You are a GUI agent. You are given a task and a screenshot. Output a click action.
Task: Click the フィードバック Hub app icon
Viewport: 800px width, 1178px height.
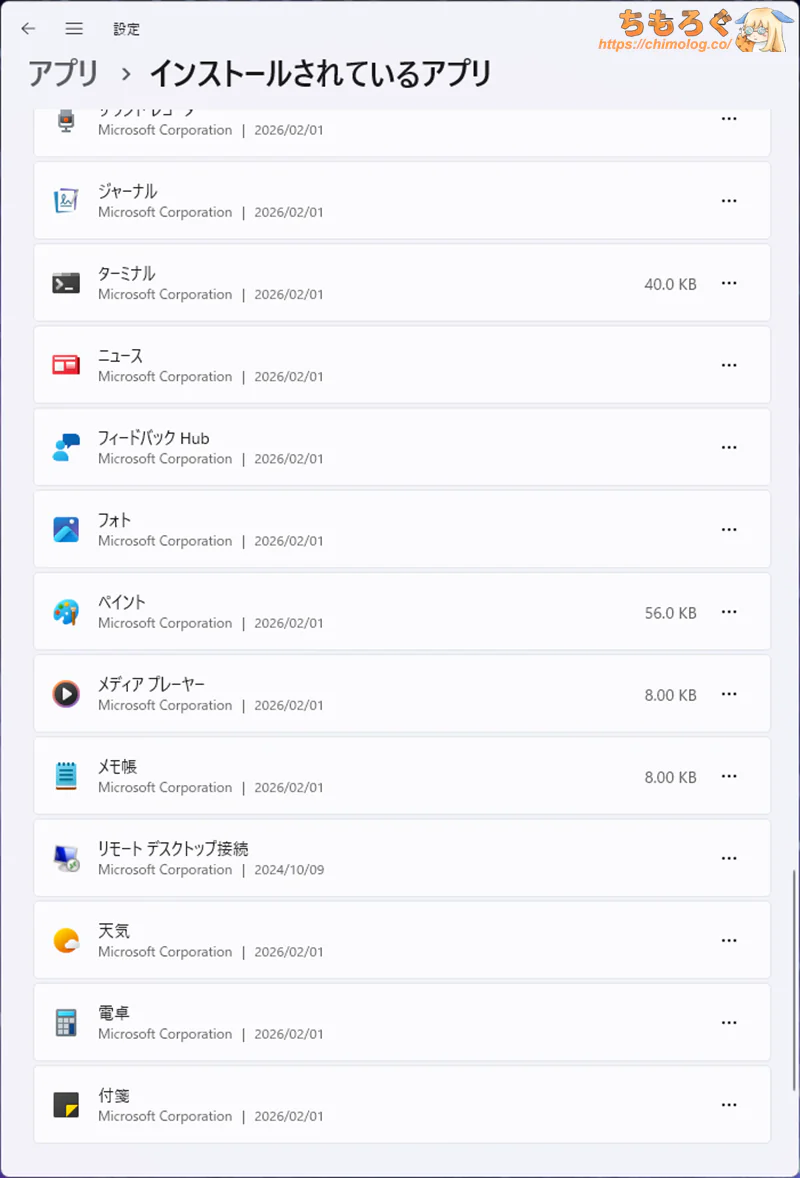66,447
